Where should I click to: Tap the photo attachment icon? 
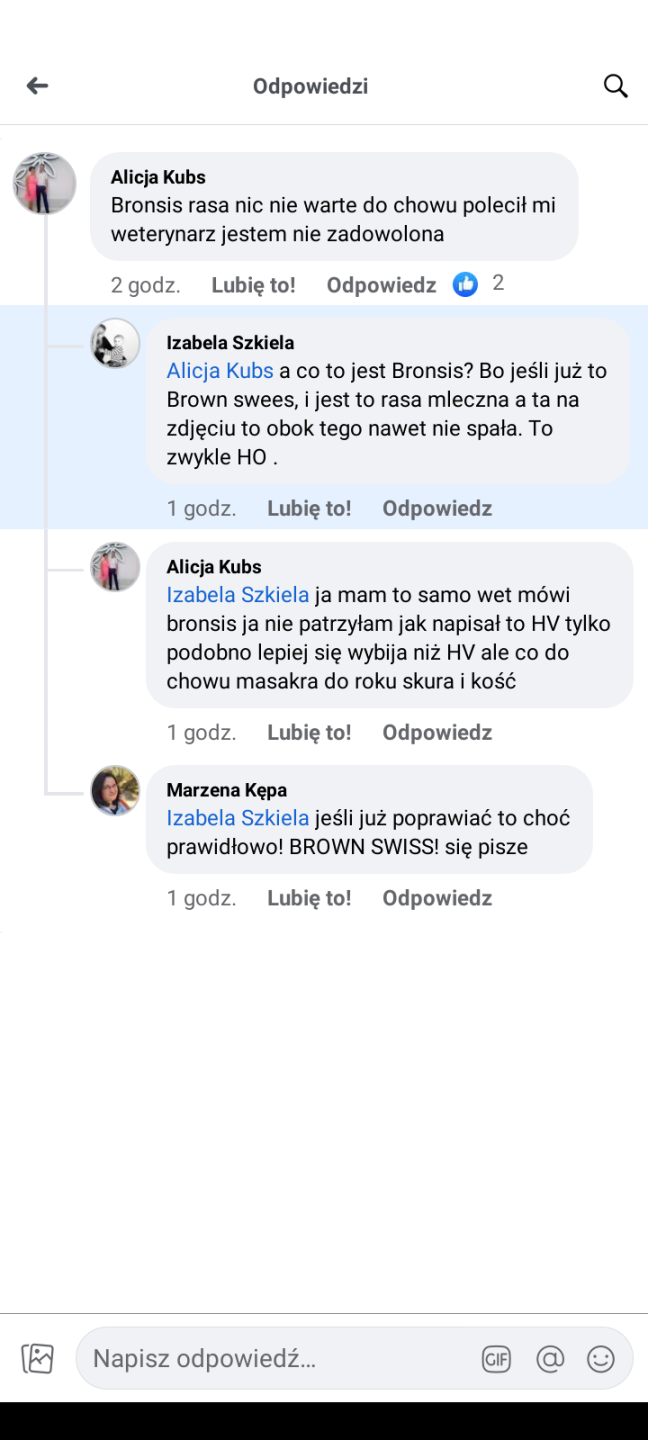point(38,1359)
